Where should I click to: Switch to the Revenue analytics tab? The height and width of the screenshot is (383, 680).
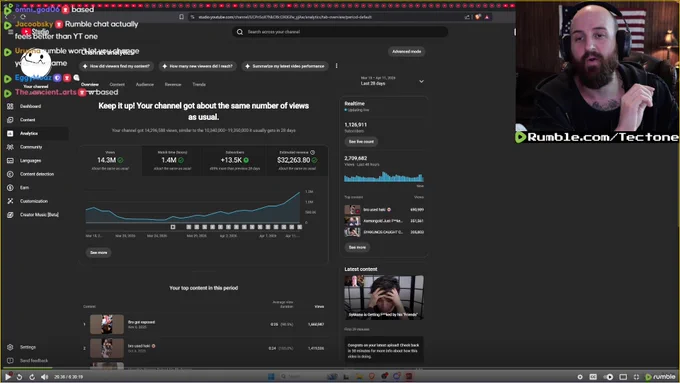tap(173, 85)
